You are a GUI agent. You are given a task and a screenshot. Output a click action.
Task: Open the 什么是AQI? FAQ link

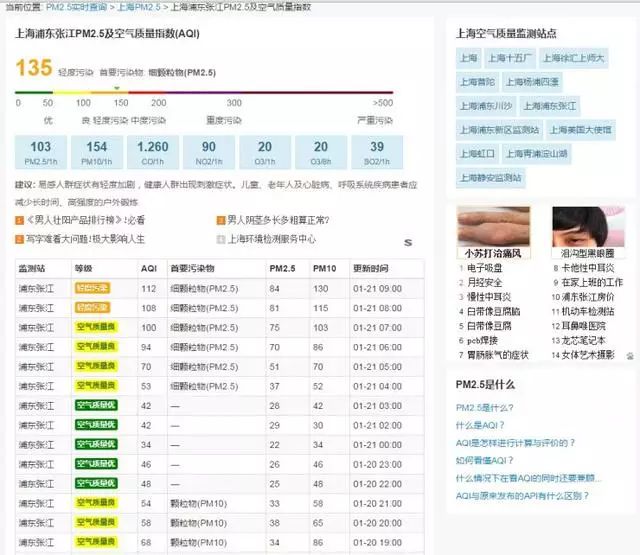[x=480, y=425]
